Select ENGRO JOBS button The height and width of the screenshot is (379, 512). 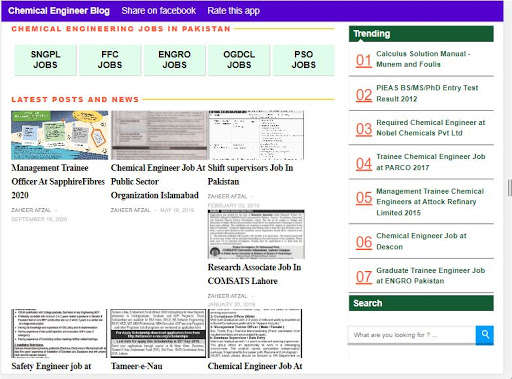point(174,60)
